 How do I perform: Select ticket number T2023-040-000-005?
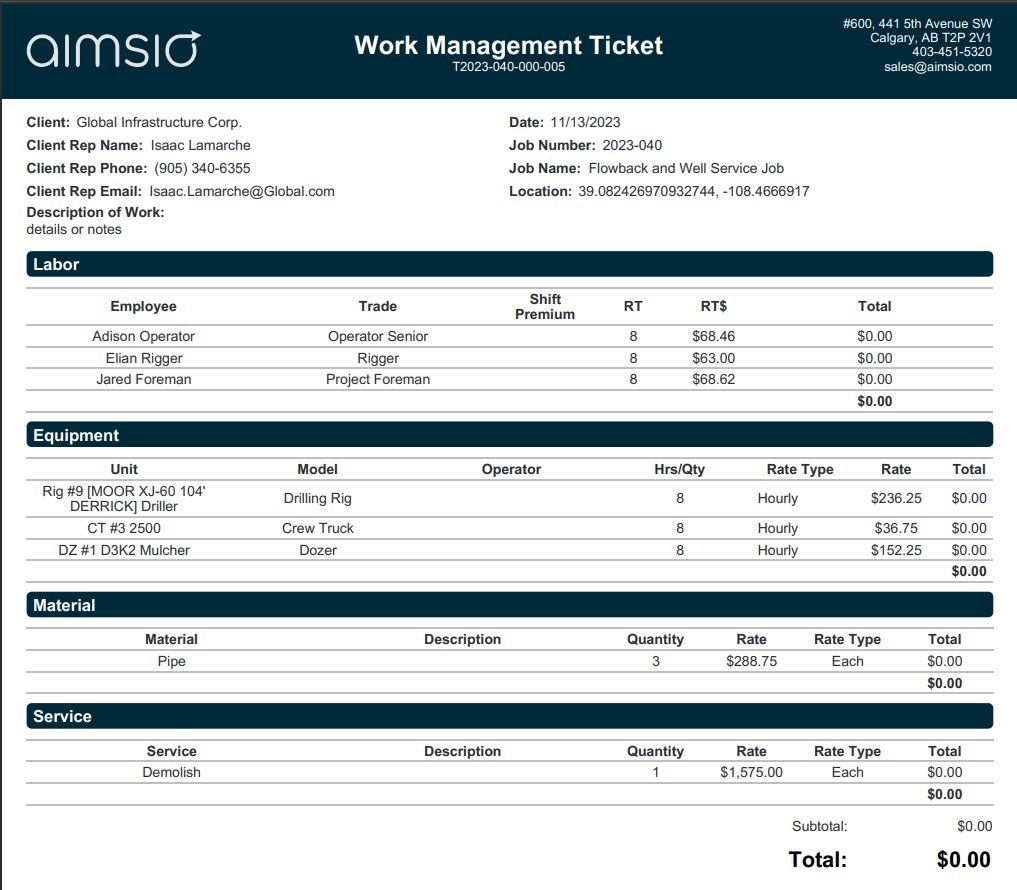508,67
